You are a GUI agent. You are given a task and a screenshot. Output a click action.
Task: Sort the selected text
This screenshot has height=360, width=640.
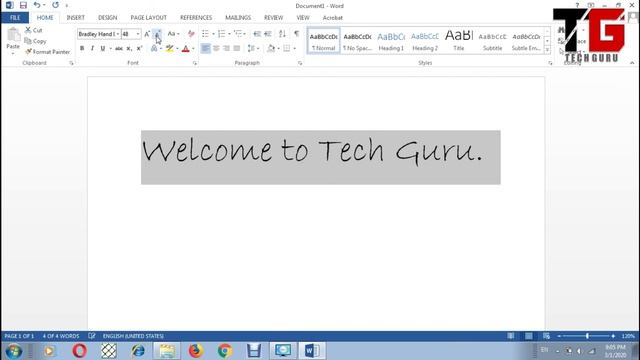pyautogui.click(x=282, y=34)
